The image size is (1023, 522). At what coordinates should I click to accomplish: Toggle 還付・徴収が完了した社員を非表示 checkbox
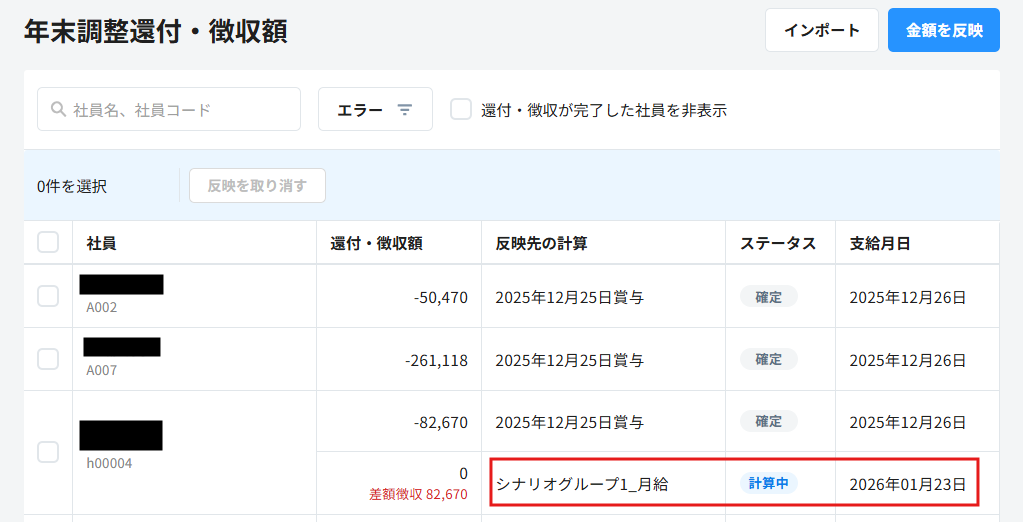pos(461,110)
